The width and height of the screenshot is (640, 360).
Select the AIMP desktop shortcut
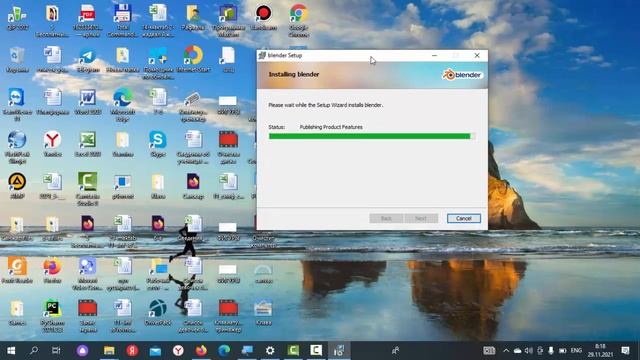click(x=17, y=186)
